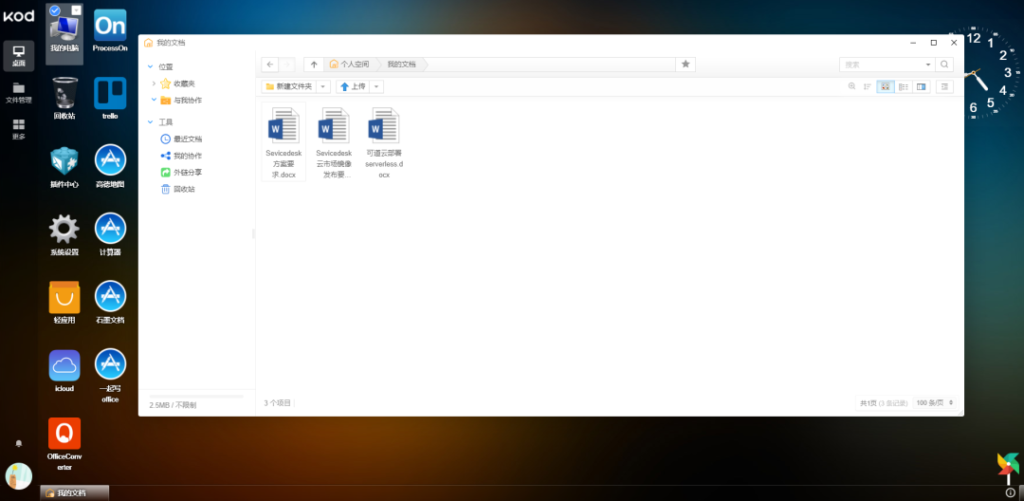Screen dimensions: 1024x501
Task: Select 可道云部署serverless.docx file
Action: pyautogui.click(x=384, y=142)
